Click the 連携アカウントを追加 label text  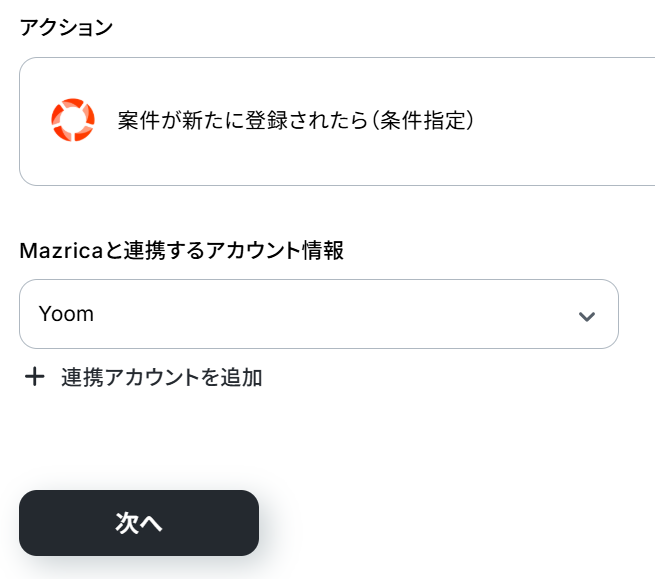point(162,377)
